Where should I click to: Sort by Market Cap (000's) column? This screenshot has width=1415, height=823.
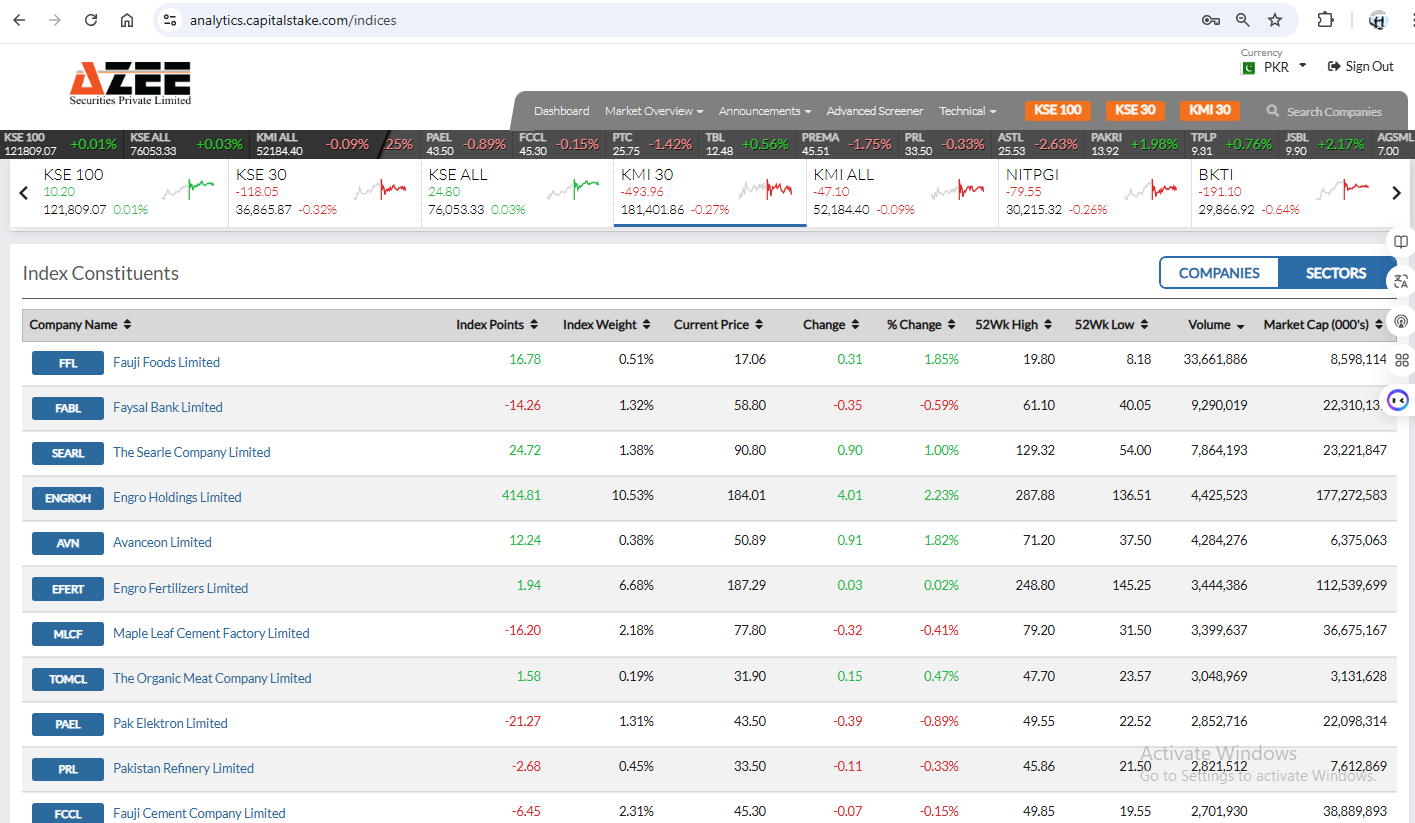(1324, 325)
